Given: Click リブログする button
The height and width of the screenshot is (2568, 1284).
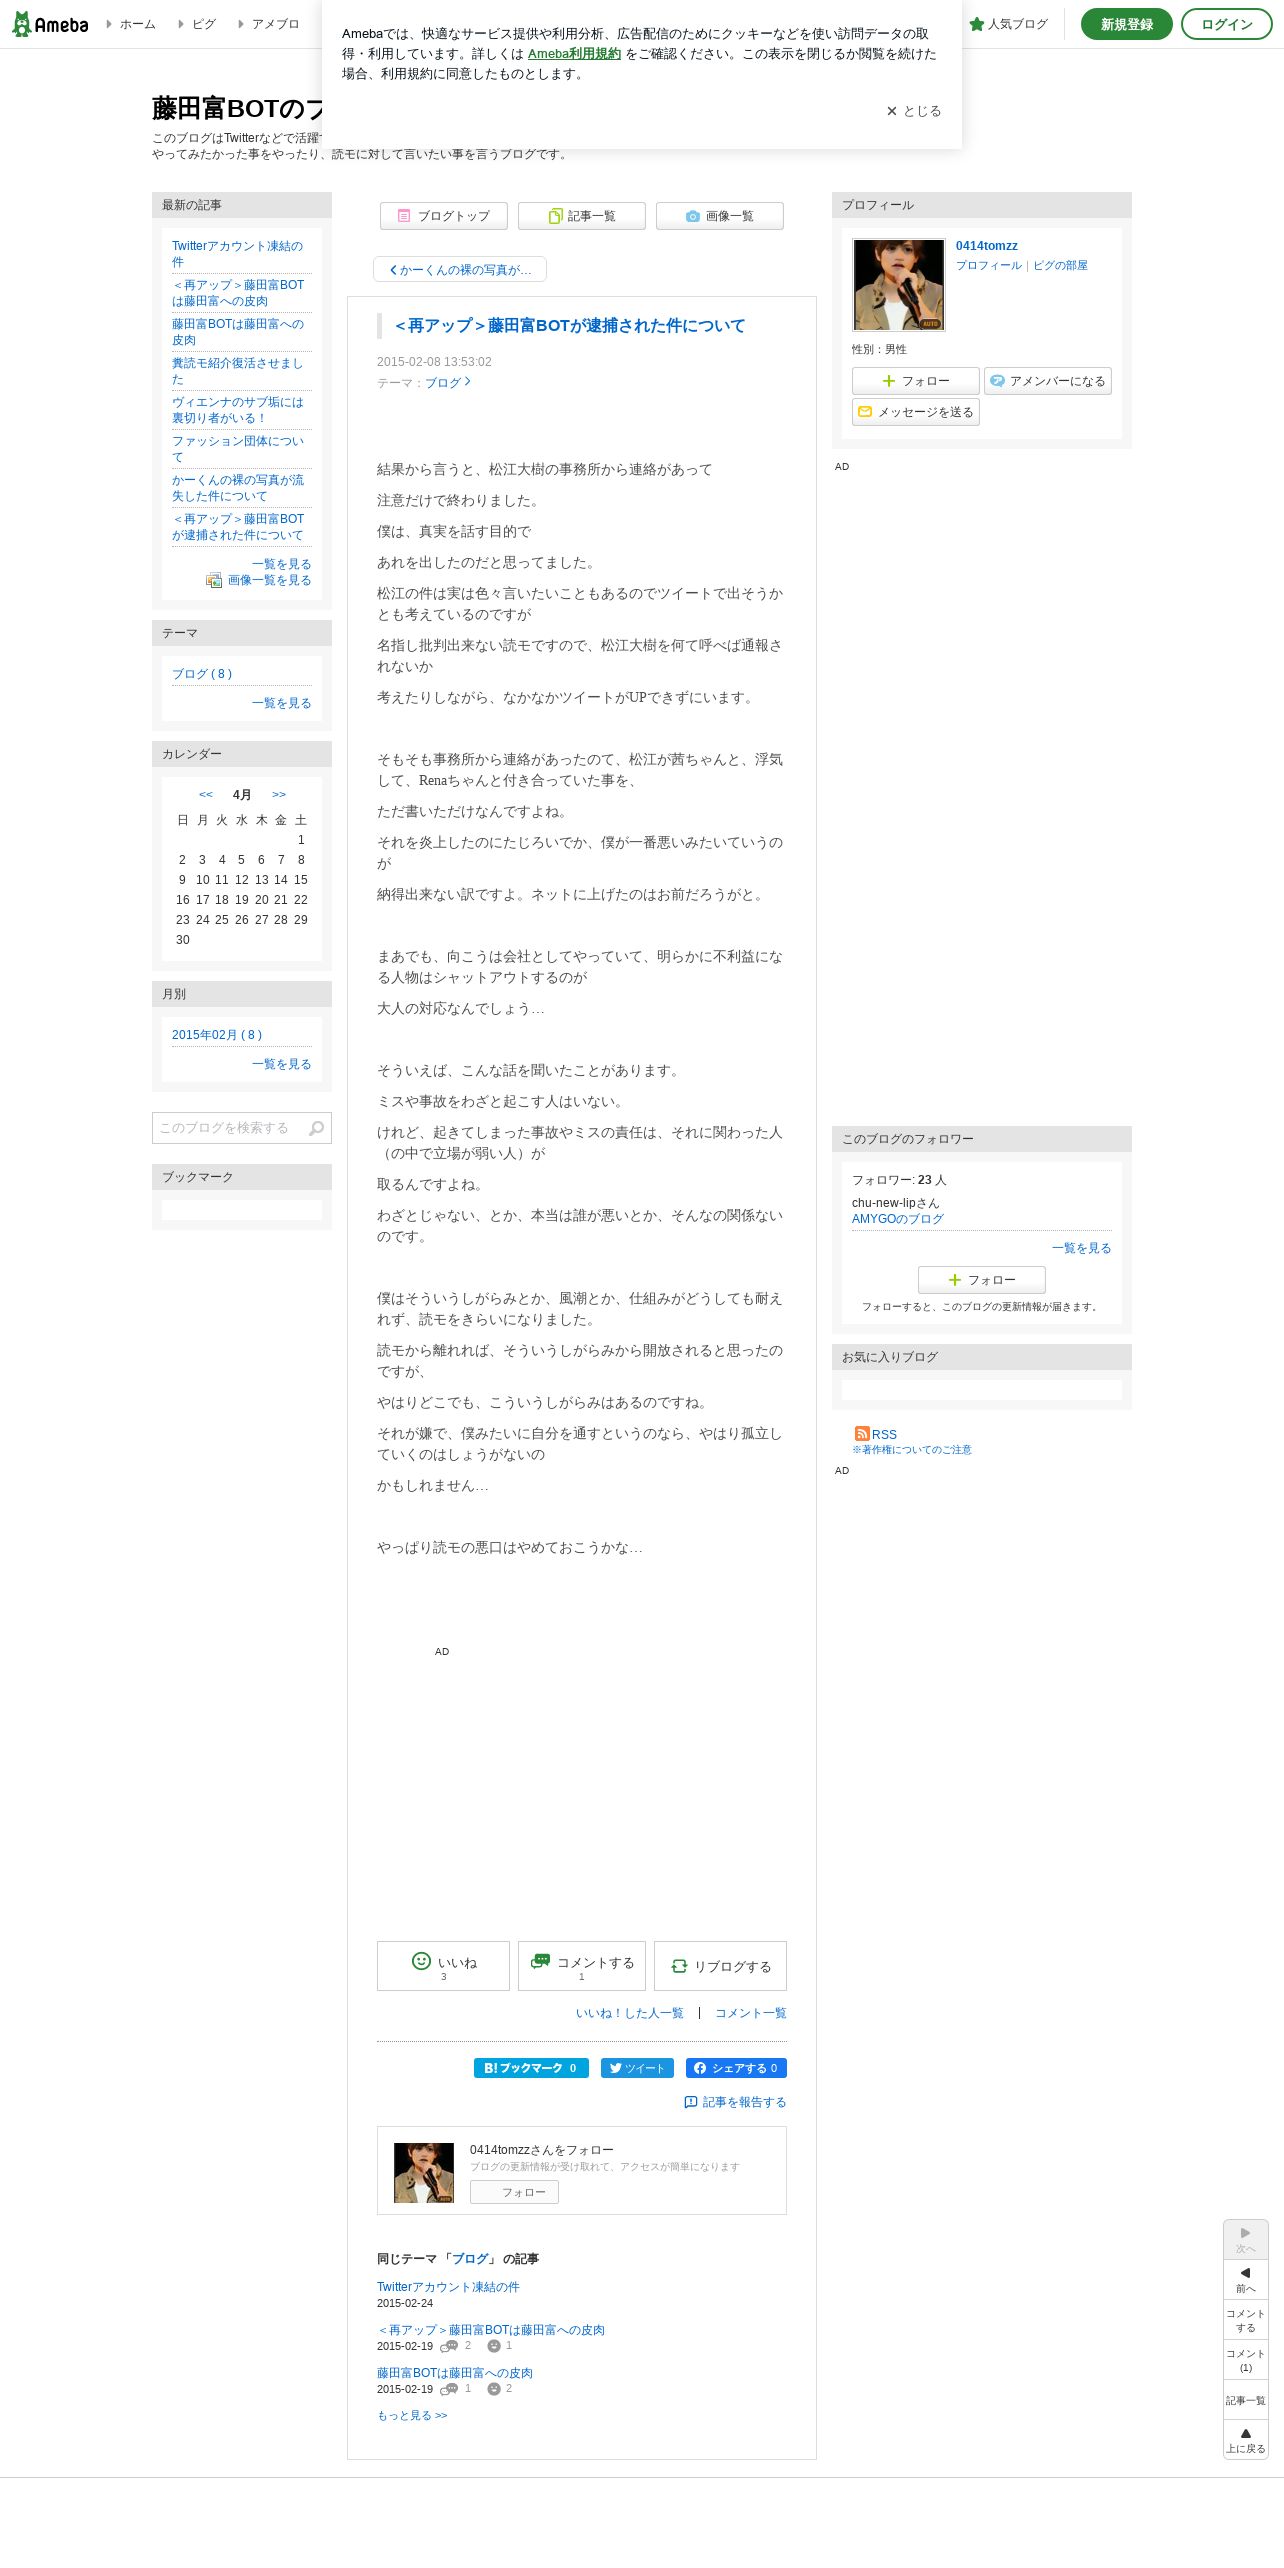Looking at the screenshot, I should [720, 1966].
